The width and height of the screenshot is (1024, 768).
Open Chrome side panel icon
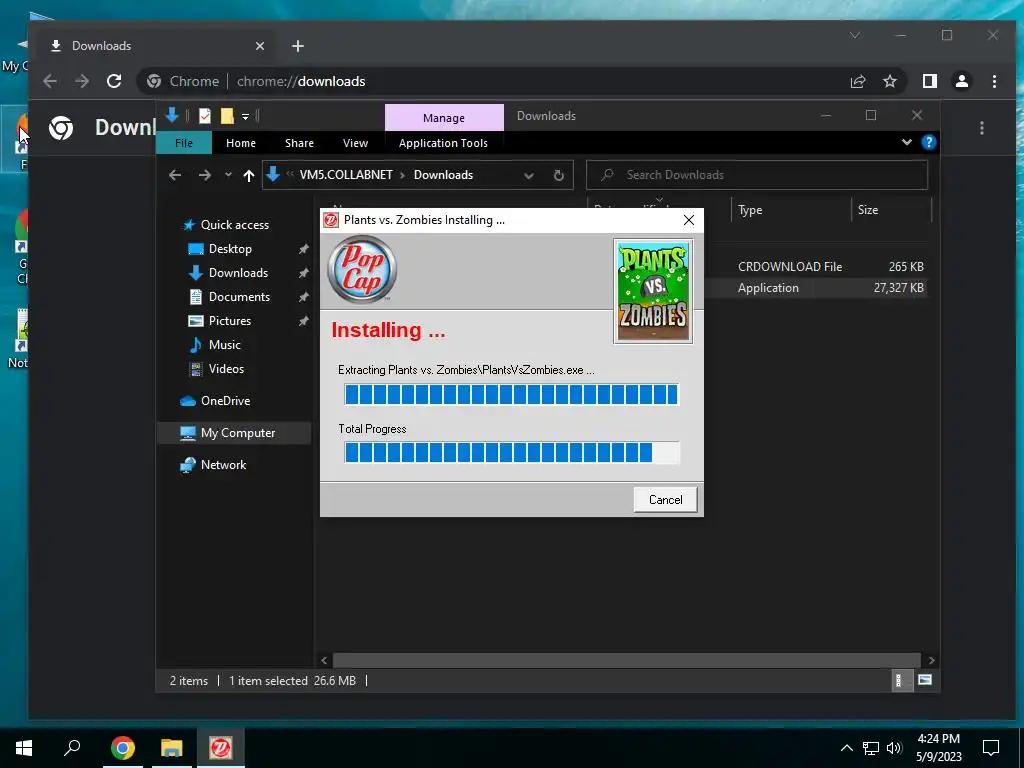click(929, 81)
